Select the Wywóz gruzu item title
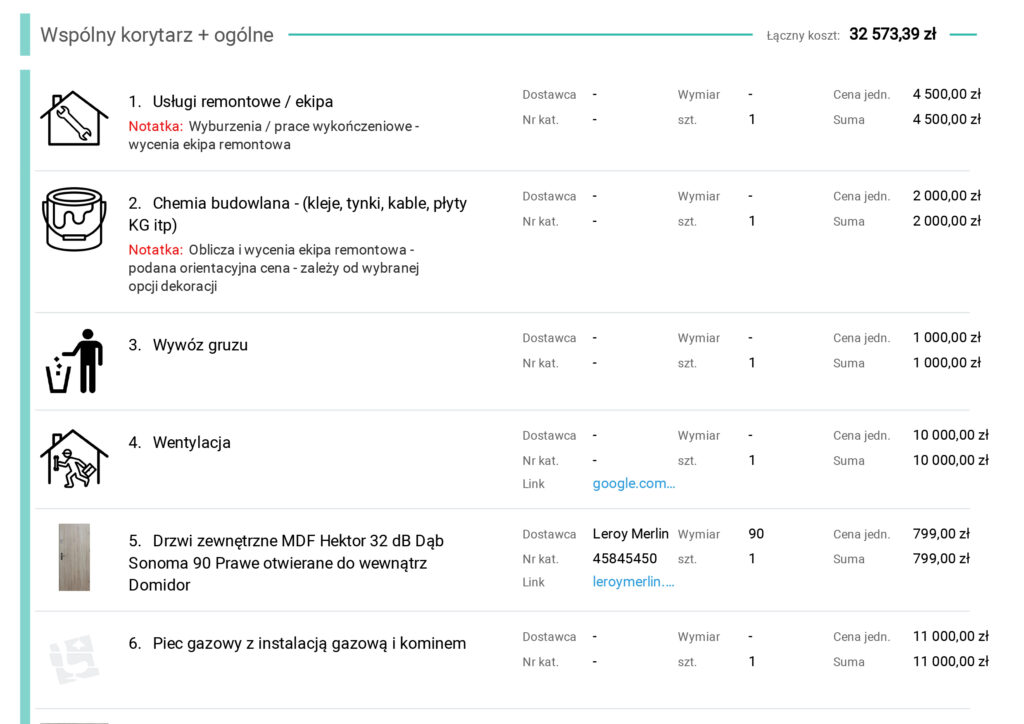The image size is (1024, 724). pyautogui.click(x=200, y=345)
